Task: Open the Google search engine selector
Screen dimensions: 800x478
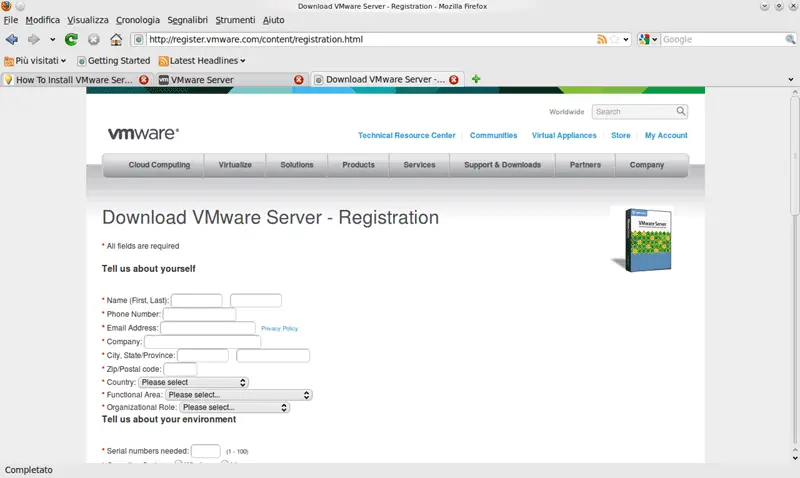Action: tap(648, 39)
